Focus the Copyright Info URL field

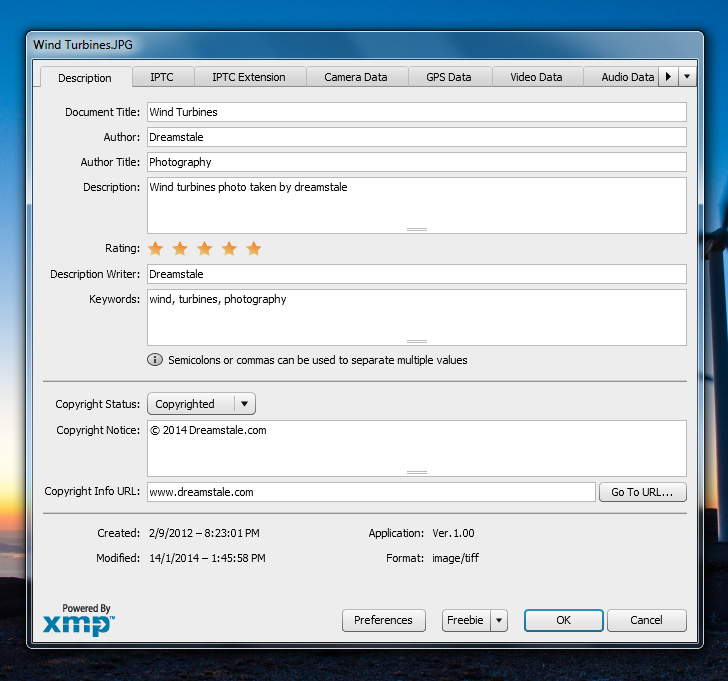tap(371, 492)
